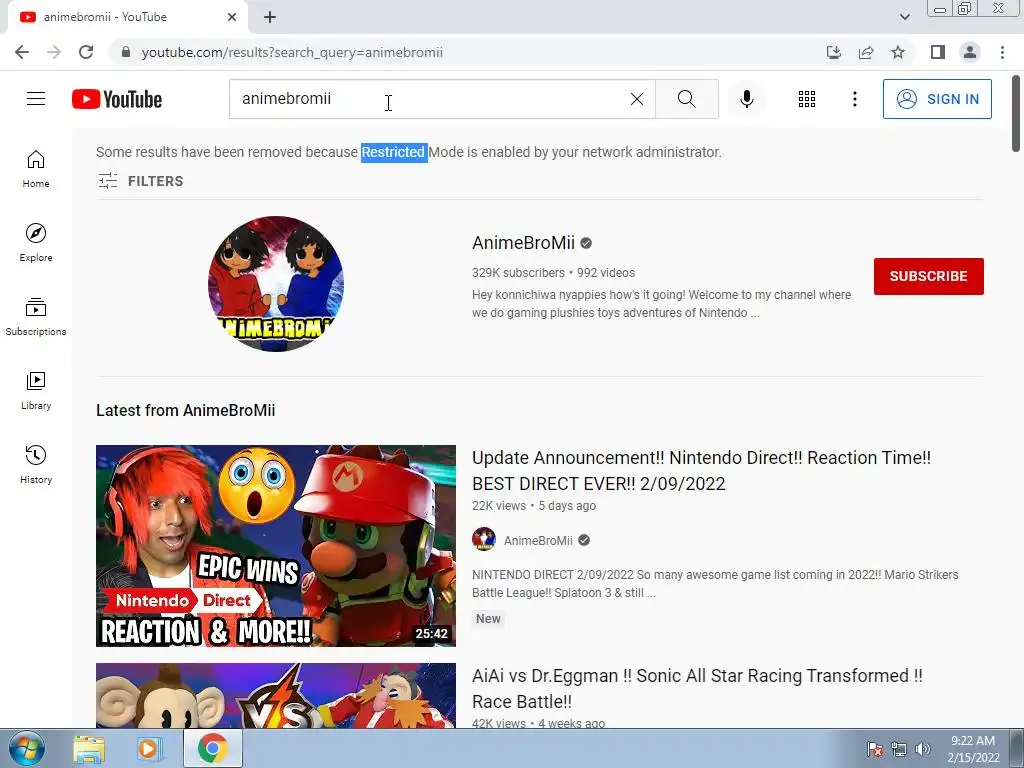1024x768 pixels.
Task: Open the AnimeBroMii channel name link
Action: tap(523, 243)
